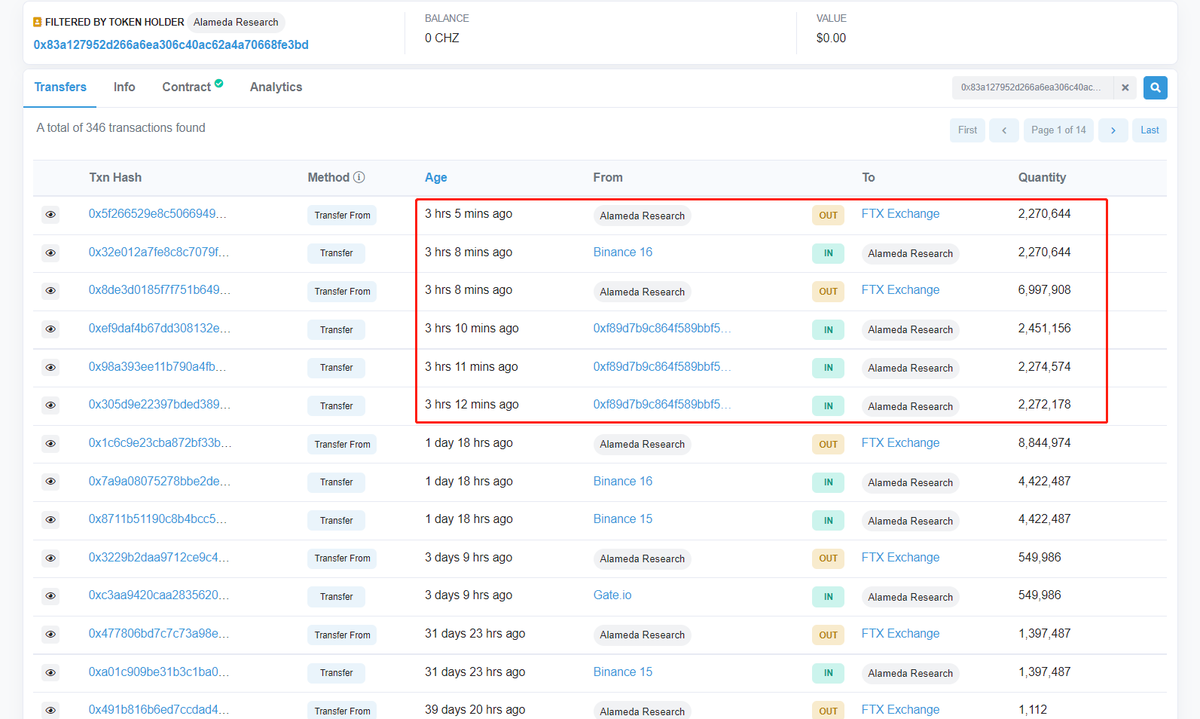View details eye icon for 0x5f266529e8c5066949 row
This screenshot has width=1200, height=719.
[x=51, y=215]
